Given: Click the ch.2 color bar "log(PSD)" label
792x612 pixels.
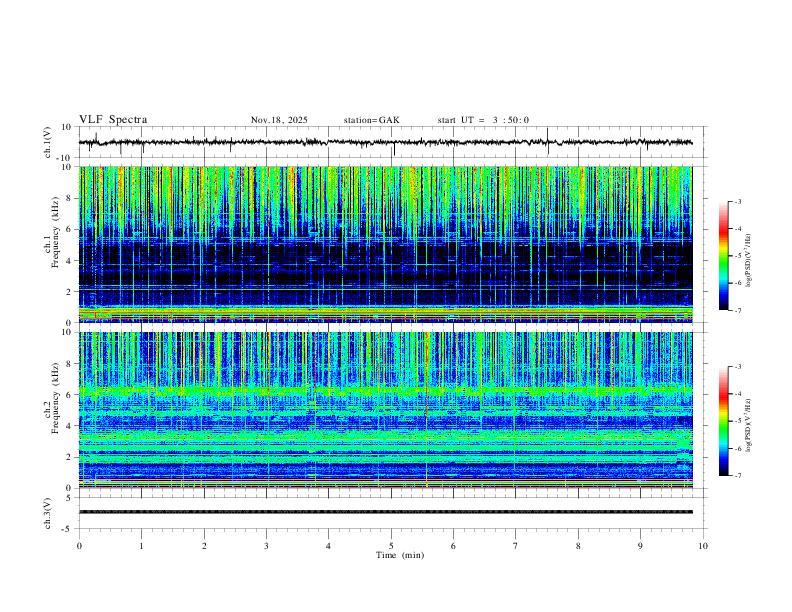Looking at the screenshot, I should [x=748, y=425].
